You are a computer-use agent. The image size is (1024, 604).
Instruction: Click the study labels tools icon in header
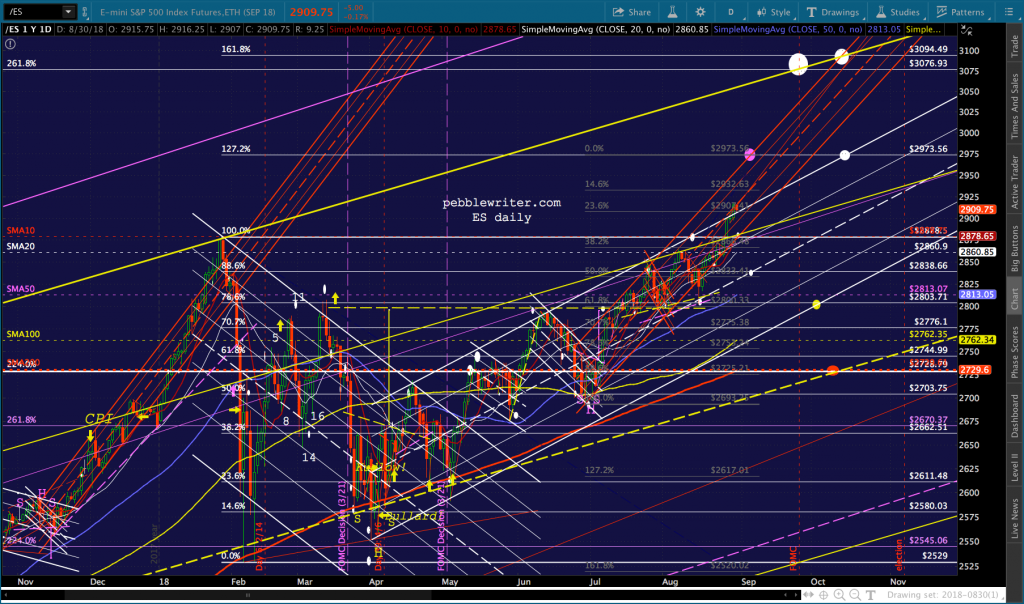[967, 30]
